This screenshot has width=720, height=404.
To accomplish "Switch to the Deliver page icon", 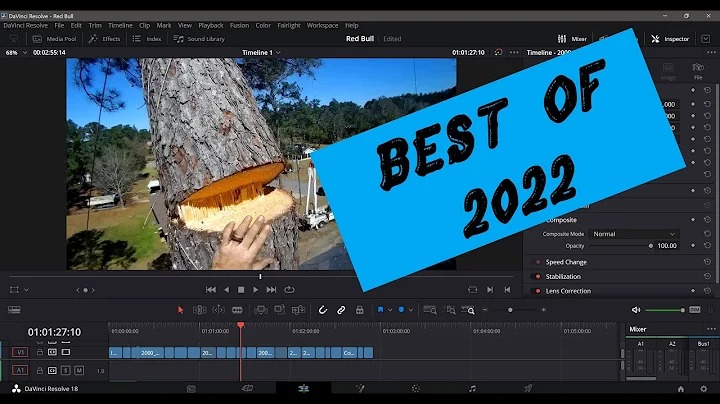I will coord(528,389).
